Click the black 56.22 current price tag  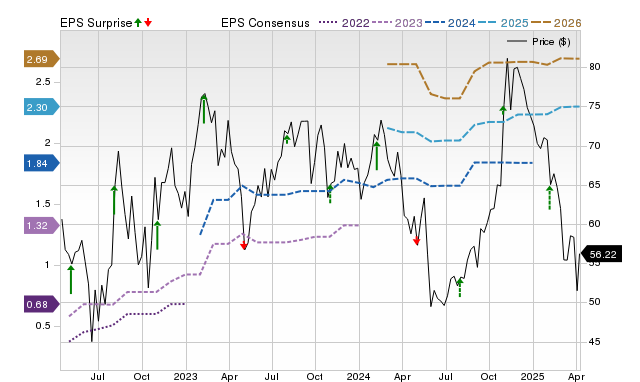pyautogui.click(x=601, y=254)
